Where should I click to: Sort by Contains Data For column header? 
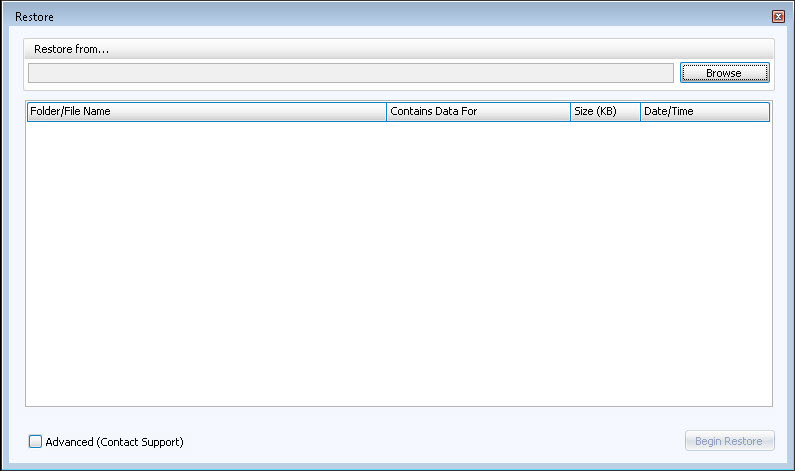pyautogui.click(x=477, y=112)
